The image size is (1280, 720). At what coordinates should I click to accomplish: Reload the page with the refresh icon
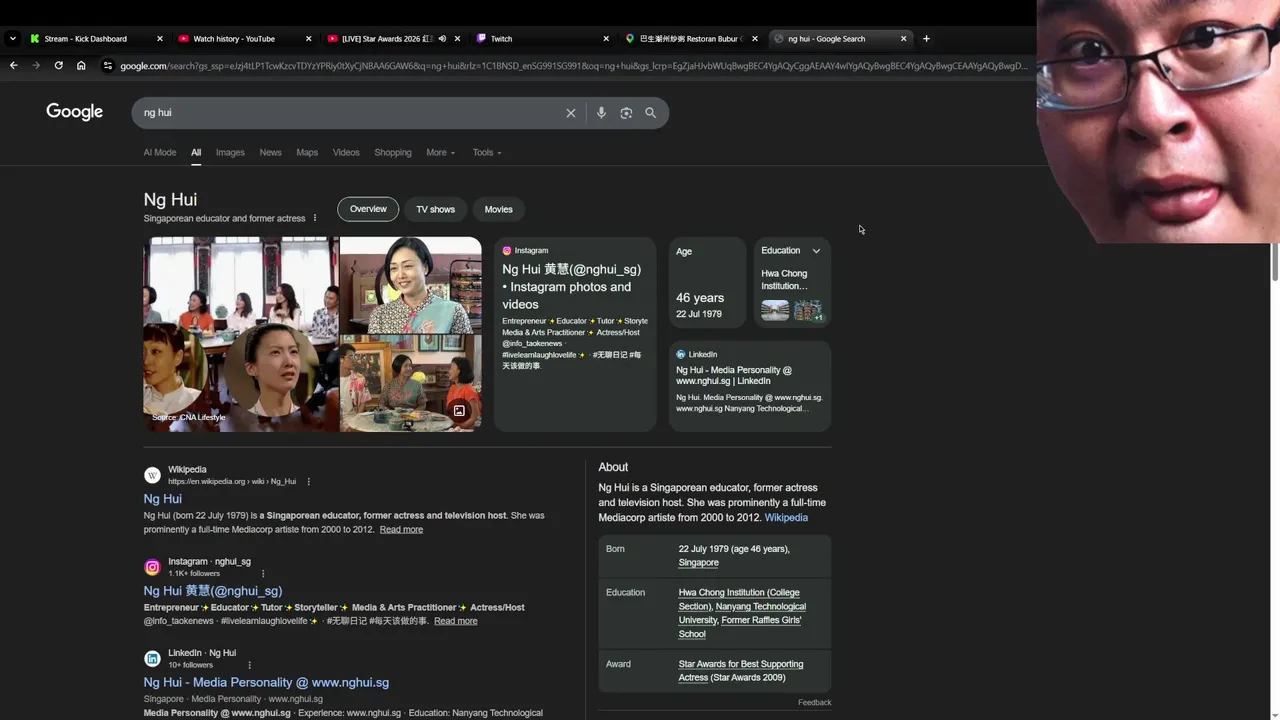coord(58,66)
